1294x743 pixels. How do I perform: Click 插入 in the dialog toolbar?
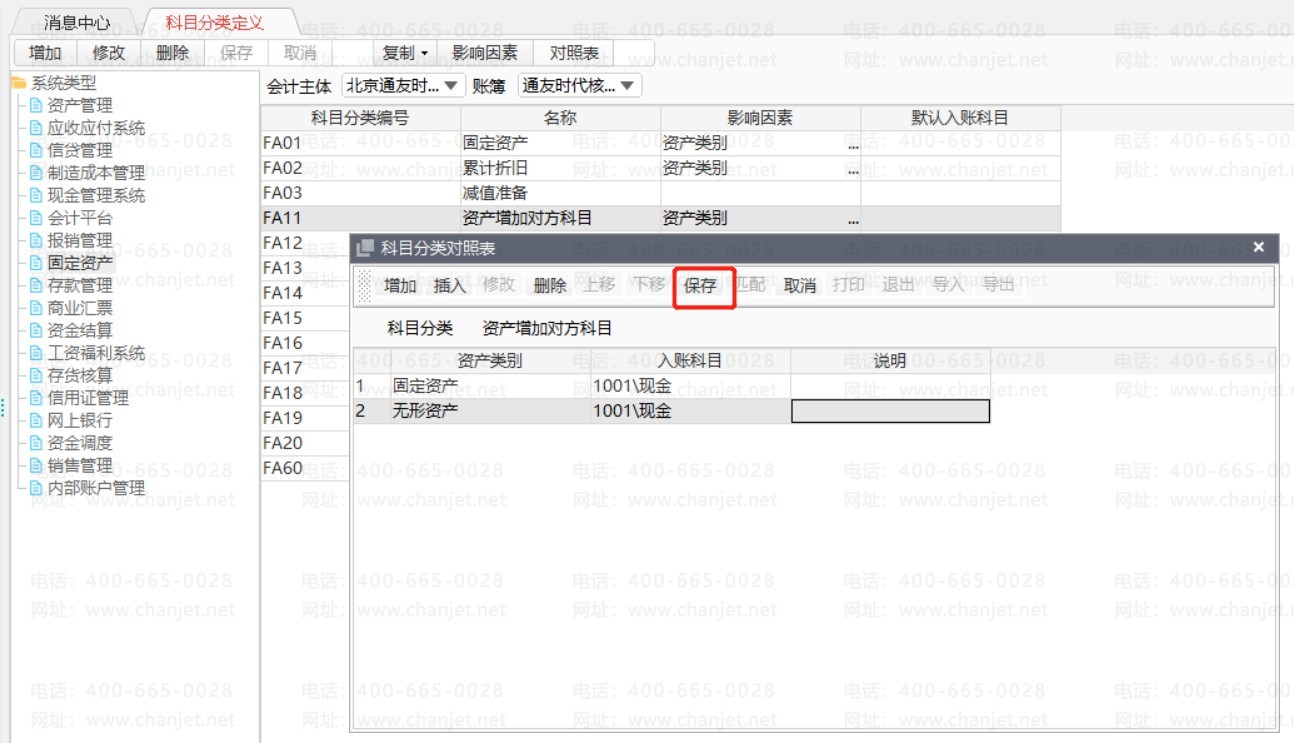click(x=450, y=286)
